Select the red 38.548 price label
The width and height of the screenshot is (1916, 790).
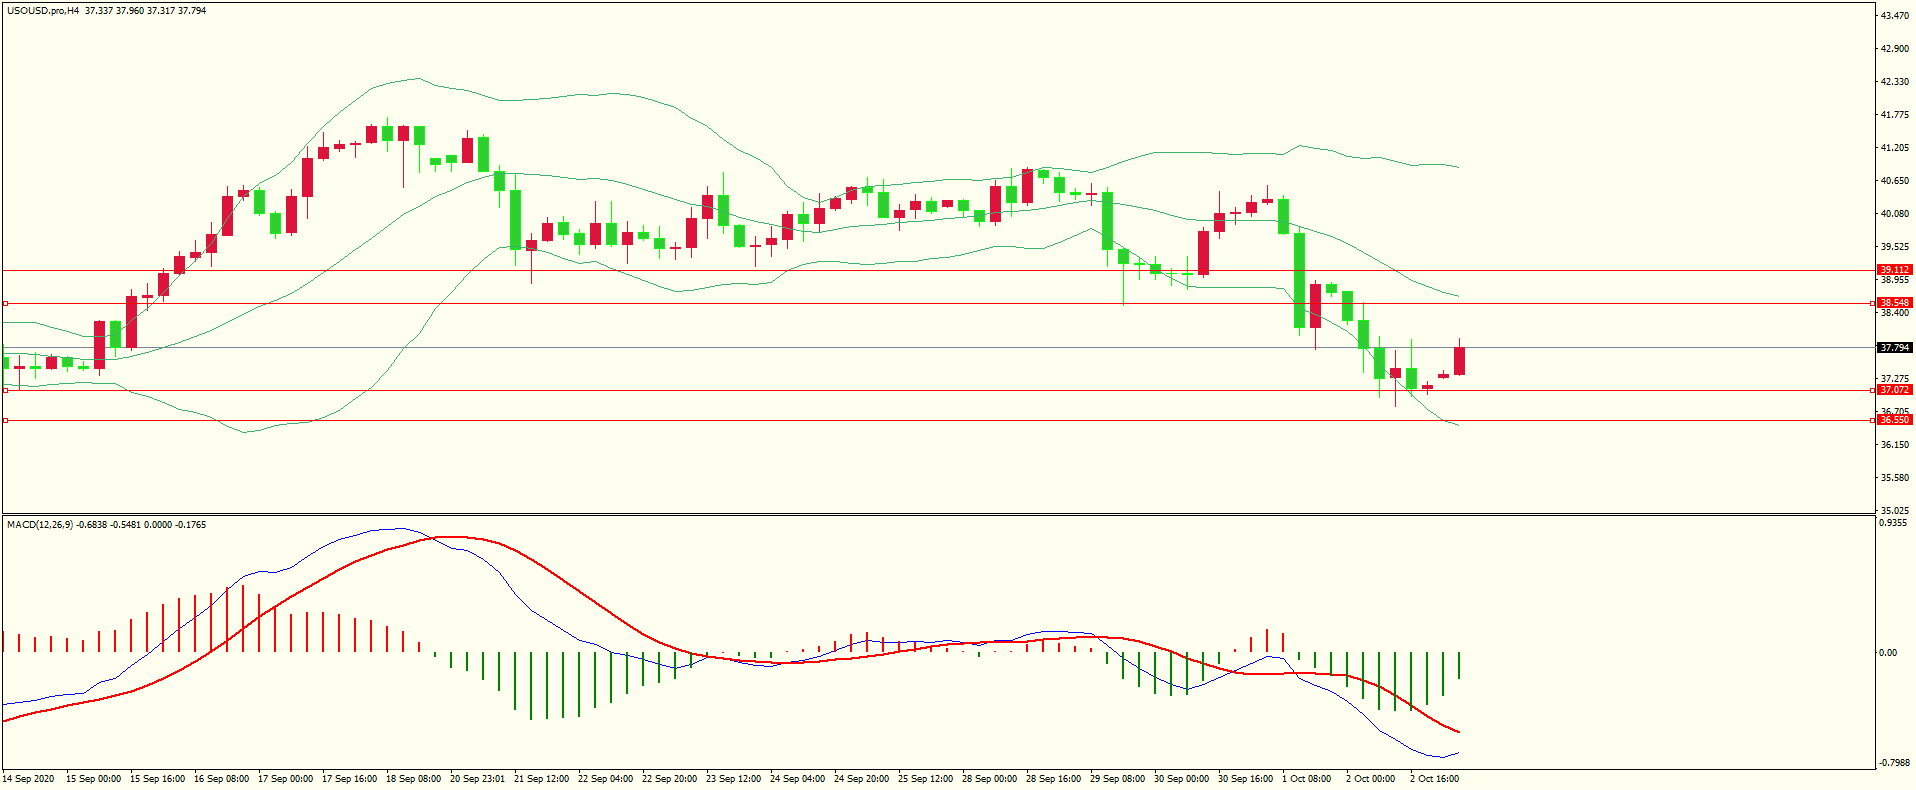pos(1894,303)
